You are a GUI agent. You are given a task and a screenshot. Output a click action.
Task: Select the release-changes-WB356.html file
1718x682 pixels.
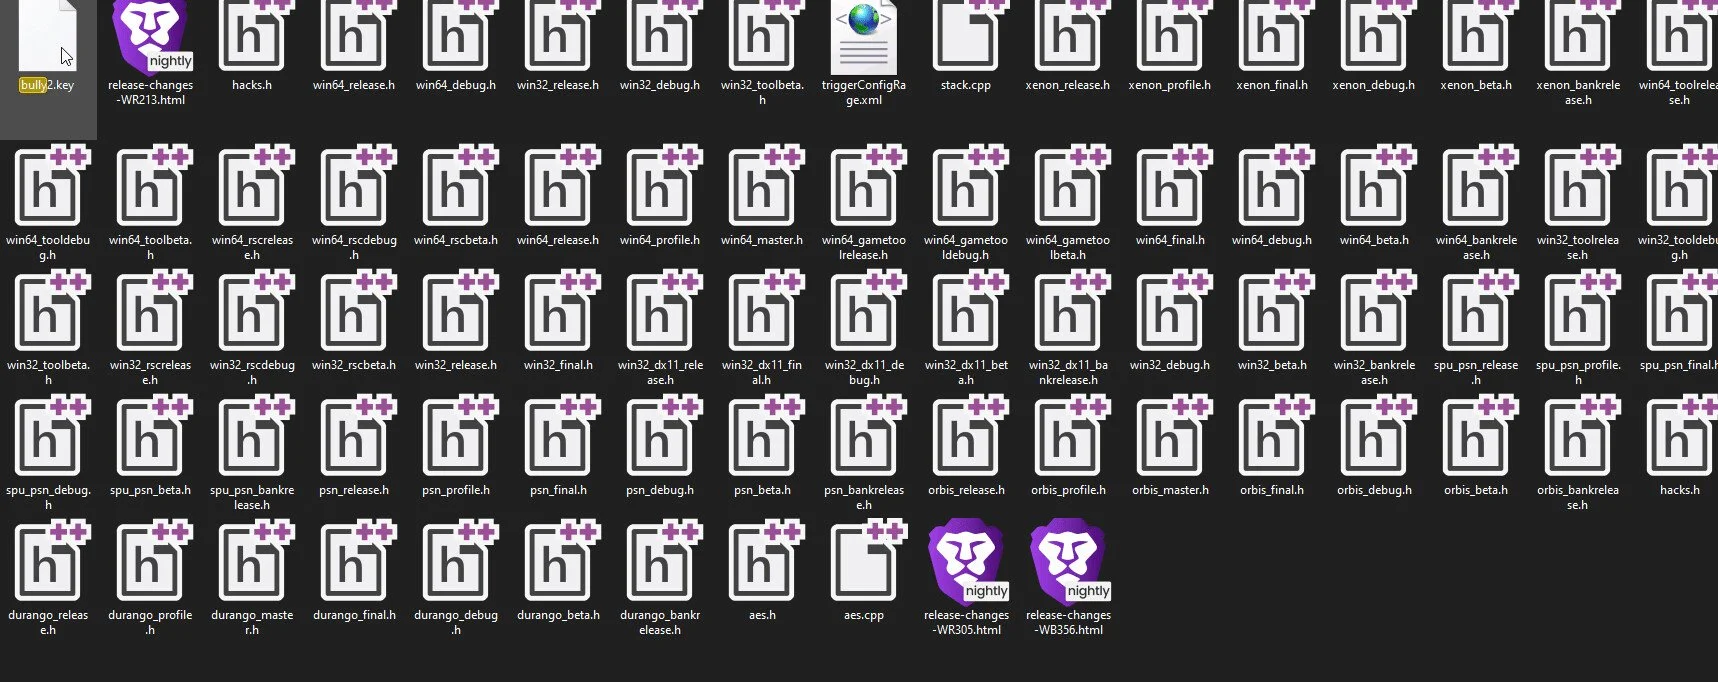[x=1068, y=565]
